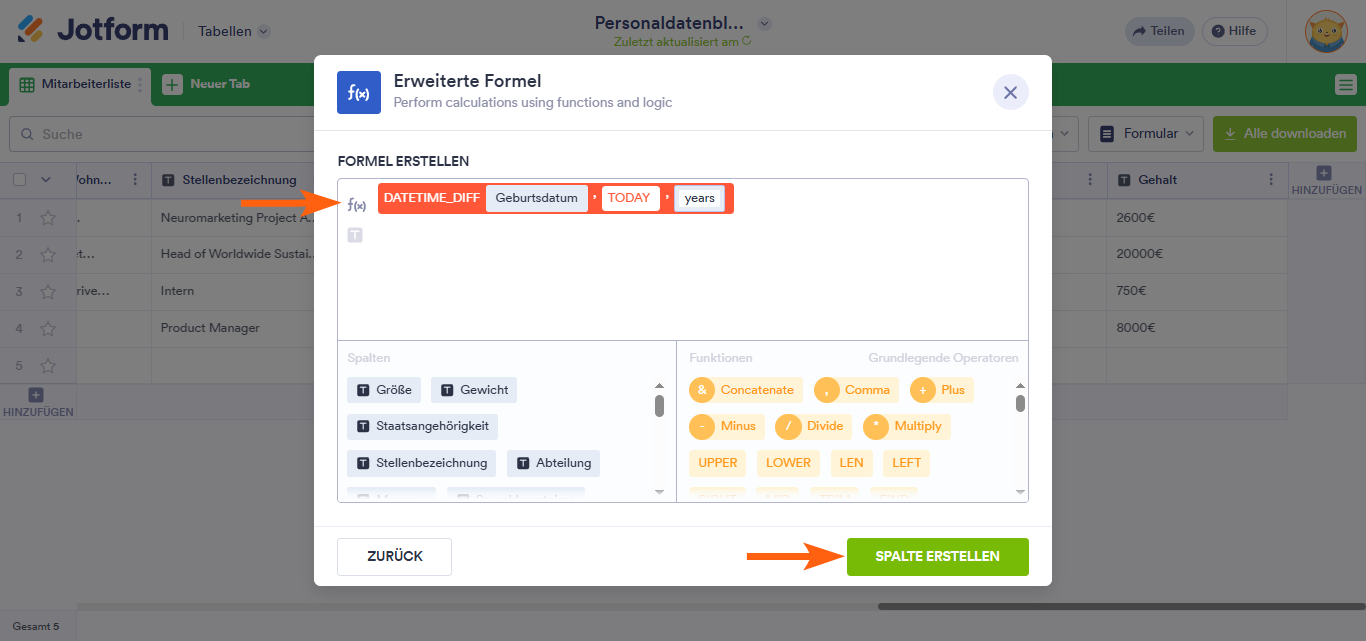Image resolution: width=1366 pixels, height=641 pixels.
Task: Switch to the Mitarbeiterliste tab
Action: (x=84, y=84)
